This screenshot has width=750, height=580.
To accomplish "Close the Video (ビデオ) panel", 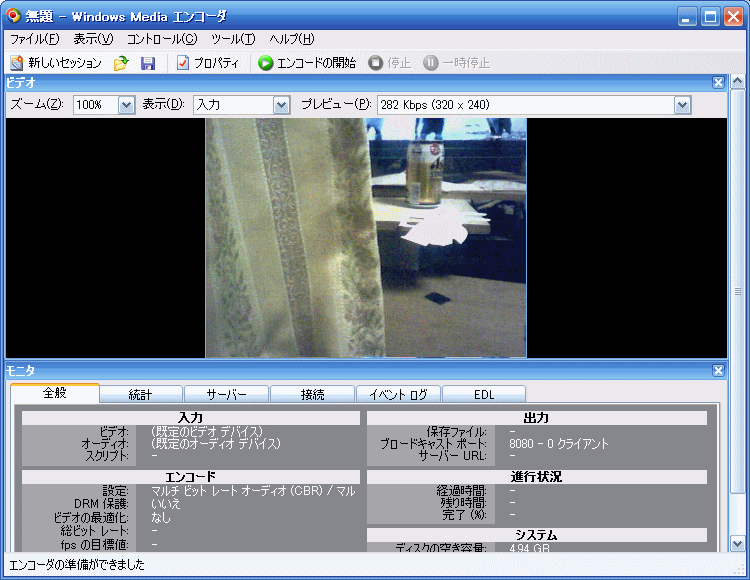I will 718,83.
